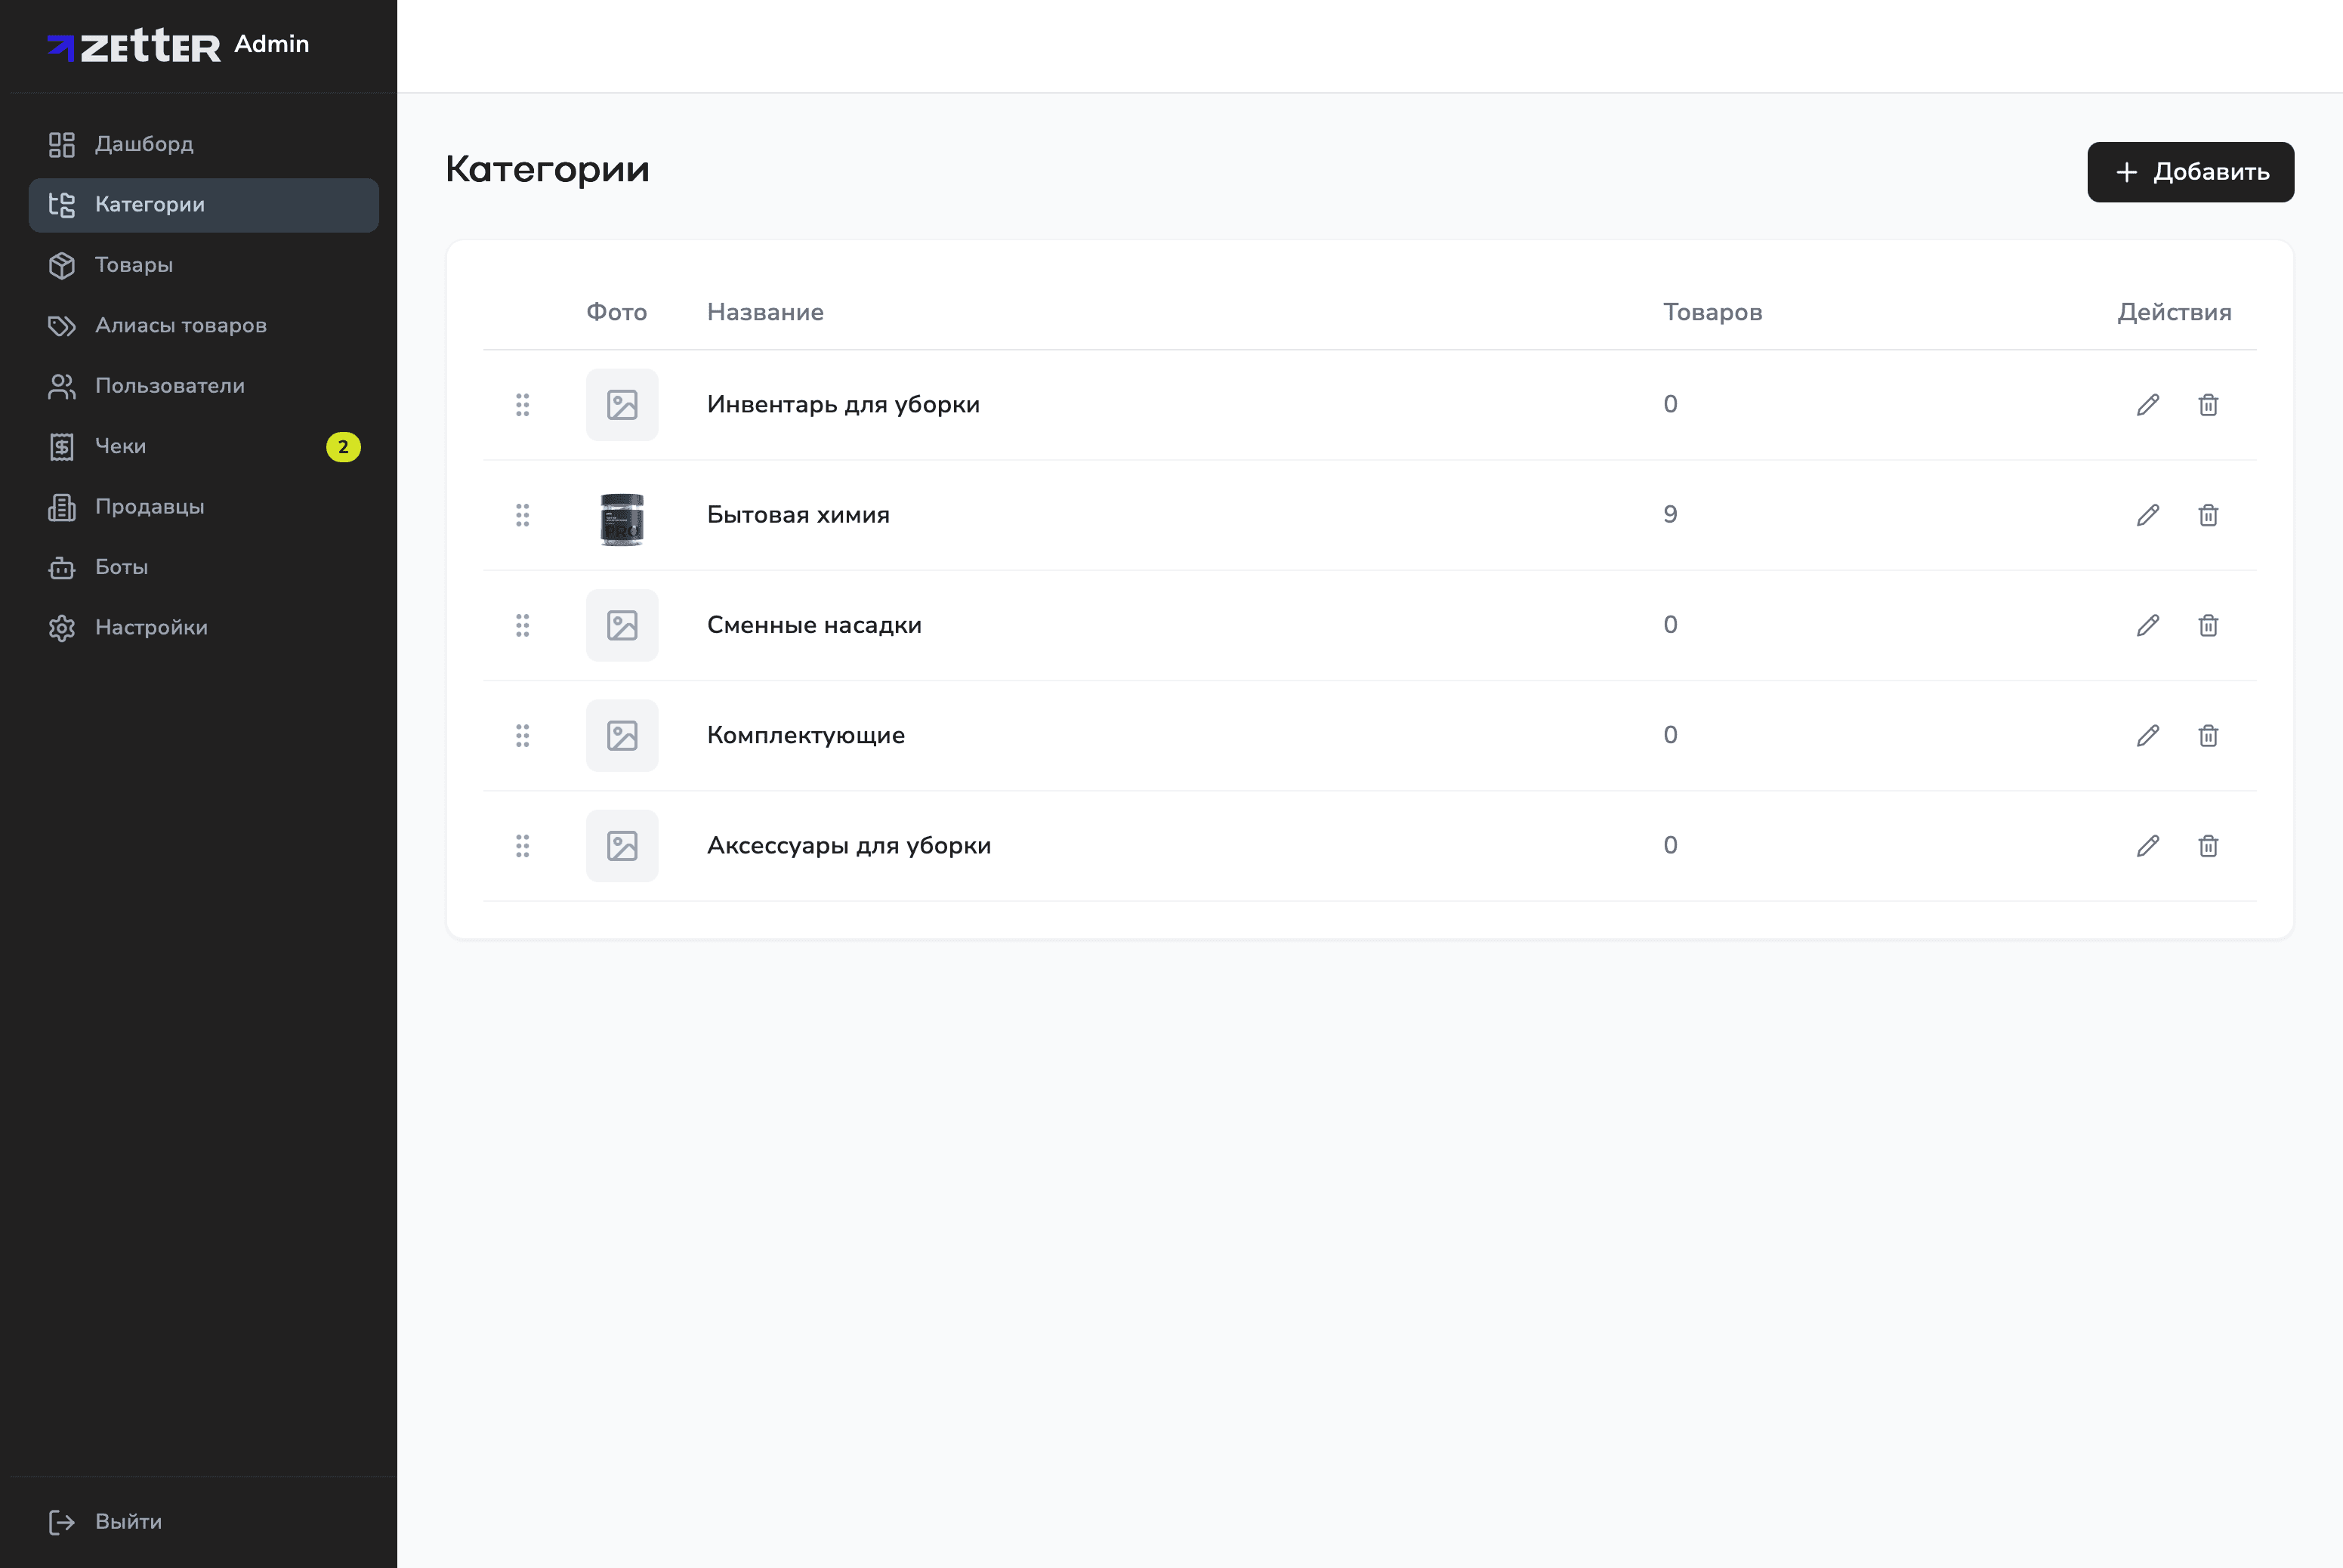Viewport: 2343px width, 1568px height.
Task: Click the Zetter Admin logo
Action: coord(178,45)
